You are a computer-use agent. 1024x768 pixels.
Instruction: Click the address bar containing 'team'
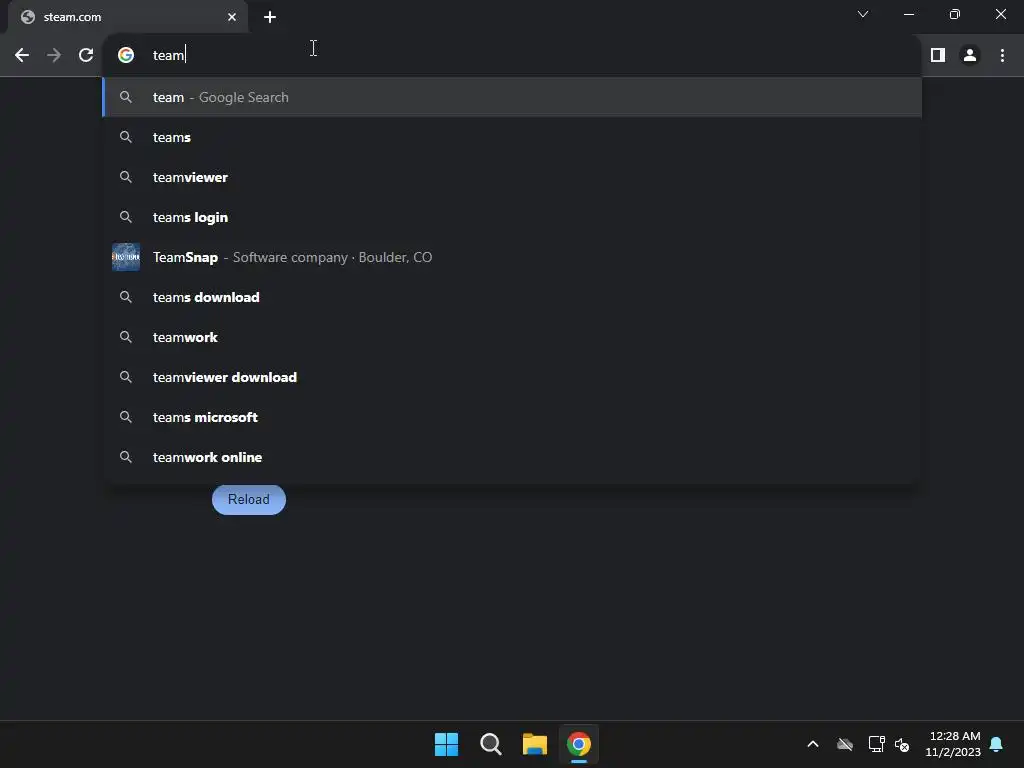pos(512,56)
